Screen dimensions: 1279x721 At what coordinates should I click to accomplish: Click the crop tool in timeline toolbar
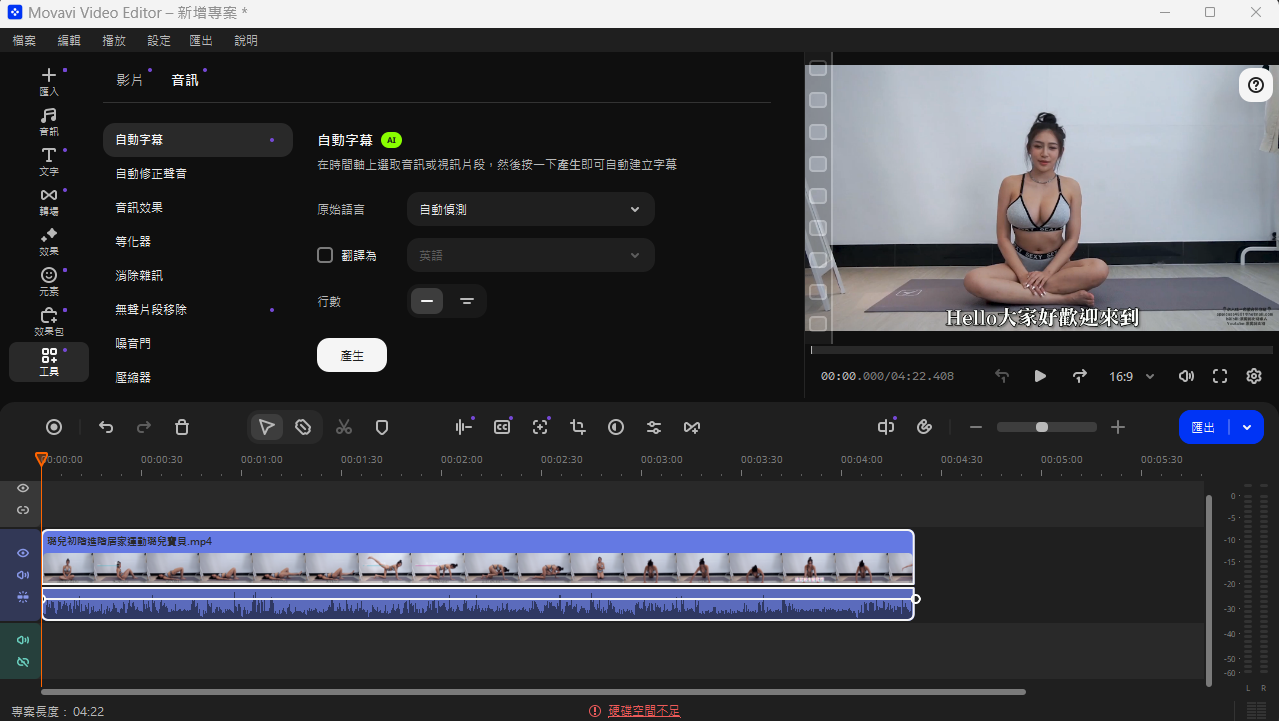pyautogui.click(x=578, y=427)
